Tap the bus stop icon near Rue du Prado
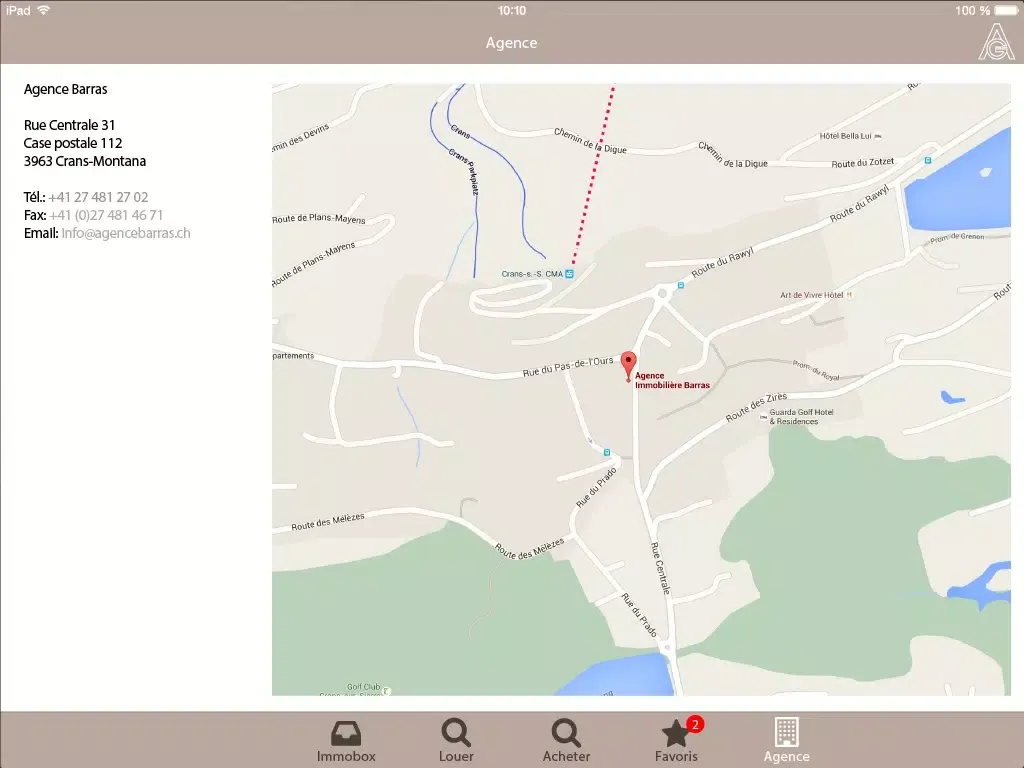Screen dimensions: 1024x768 click(607, 452)
